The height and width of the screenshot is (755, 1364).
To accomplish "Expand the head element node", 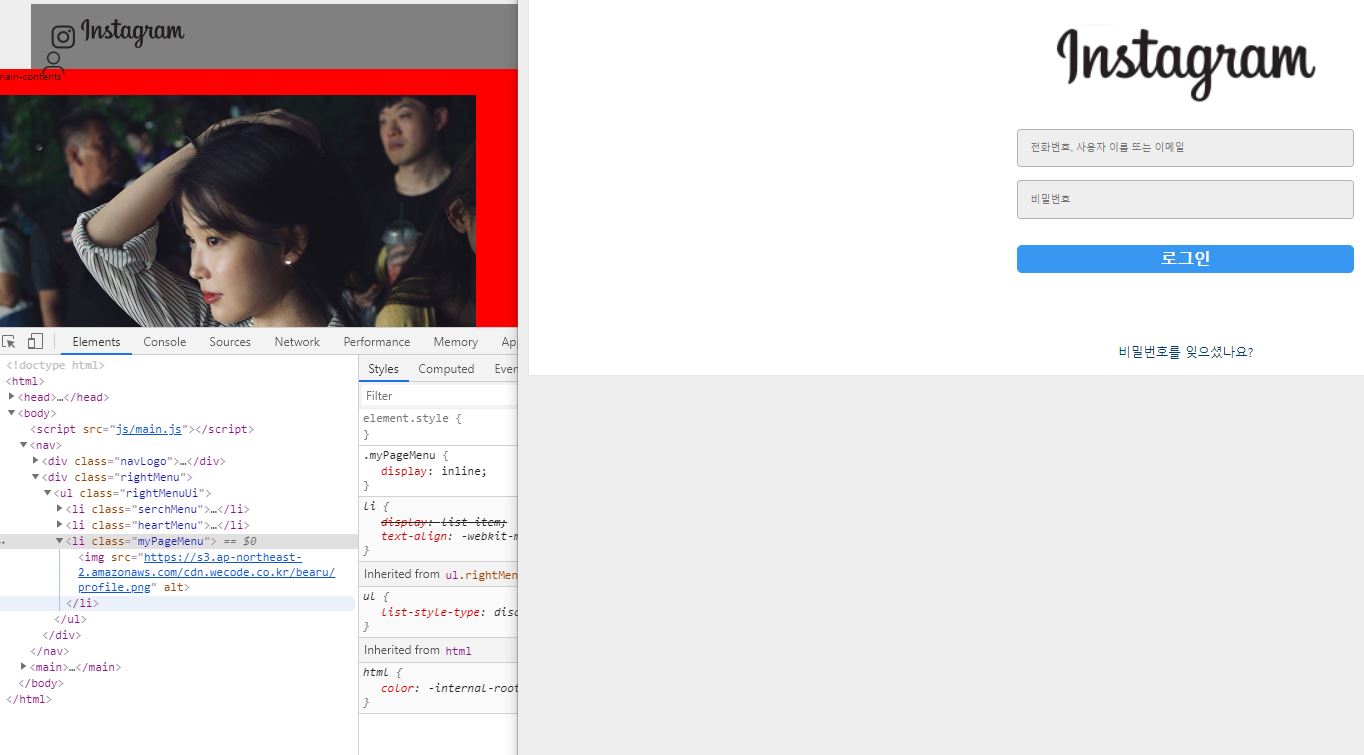I will (11, 397).
